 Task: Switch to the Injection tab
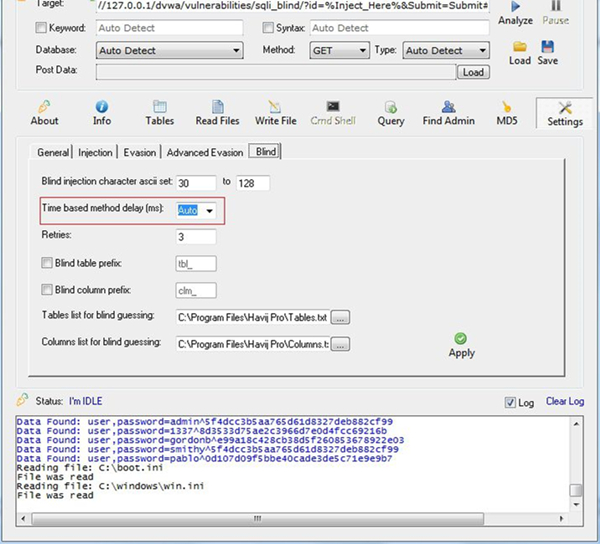point(96,152)
